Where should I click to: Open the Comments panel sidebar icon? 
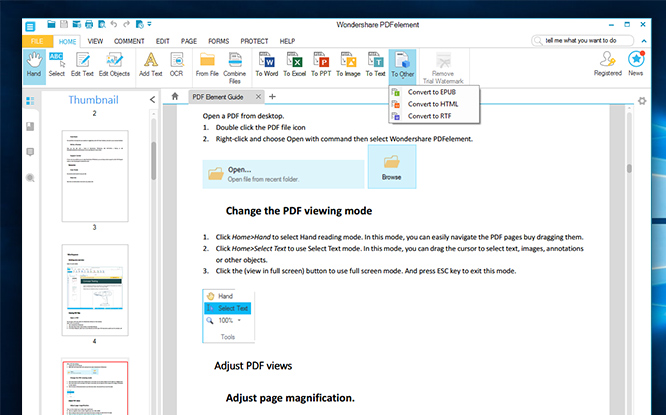[x=30, y=152]
